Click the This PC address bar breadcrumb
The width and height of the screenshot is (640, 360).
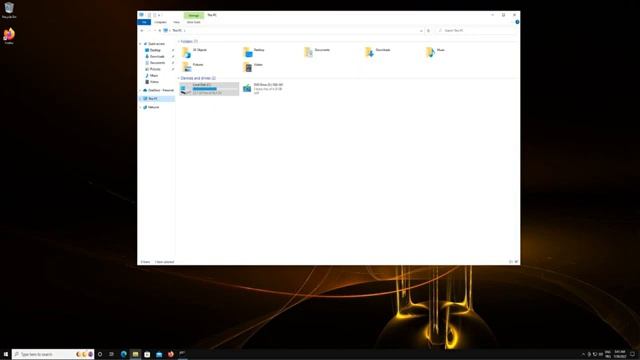pos(177,31)
